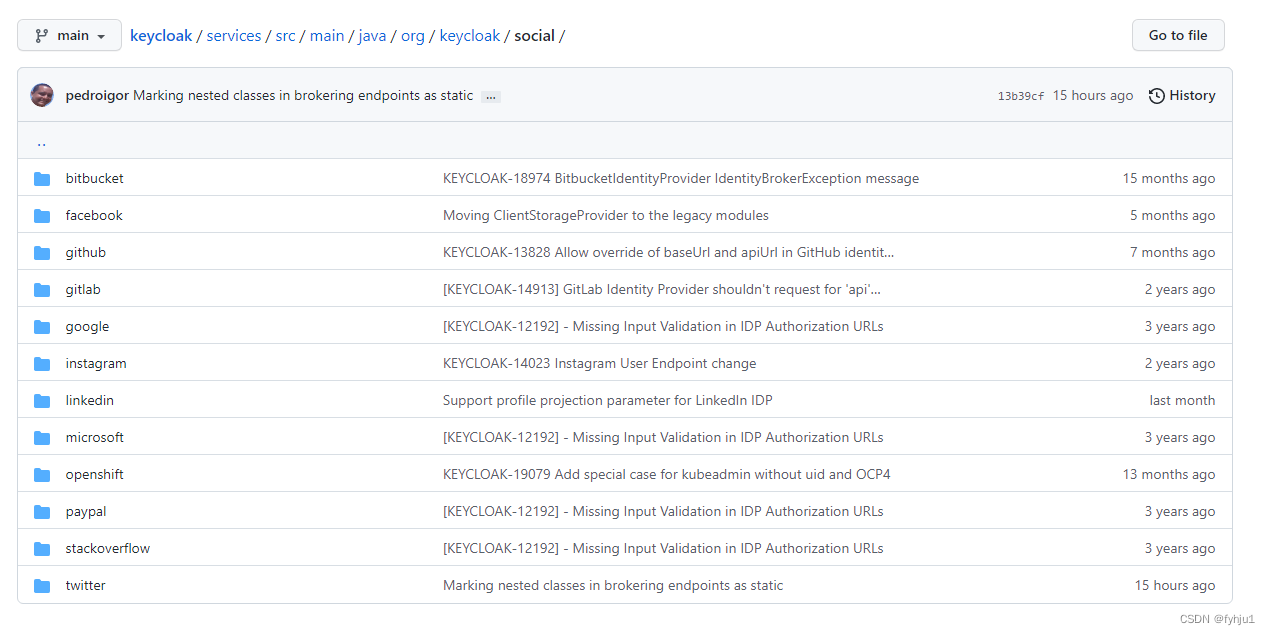The image size is (1270, 635).
Task: Navigate to the services breadcrumb link
Action: click(233, 35)
